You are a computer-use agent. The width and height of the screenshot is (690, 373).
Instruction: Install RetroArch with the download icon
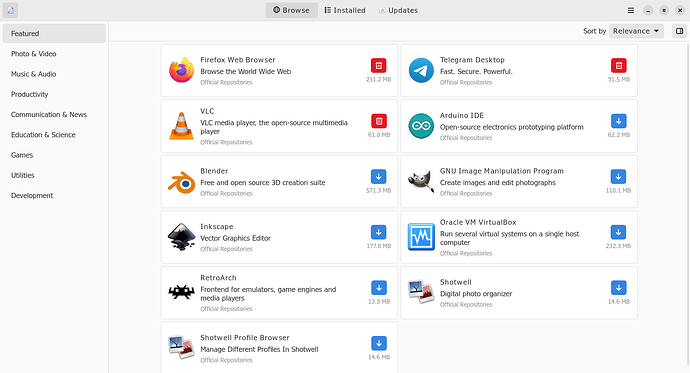coord(378,288)
